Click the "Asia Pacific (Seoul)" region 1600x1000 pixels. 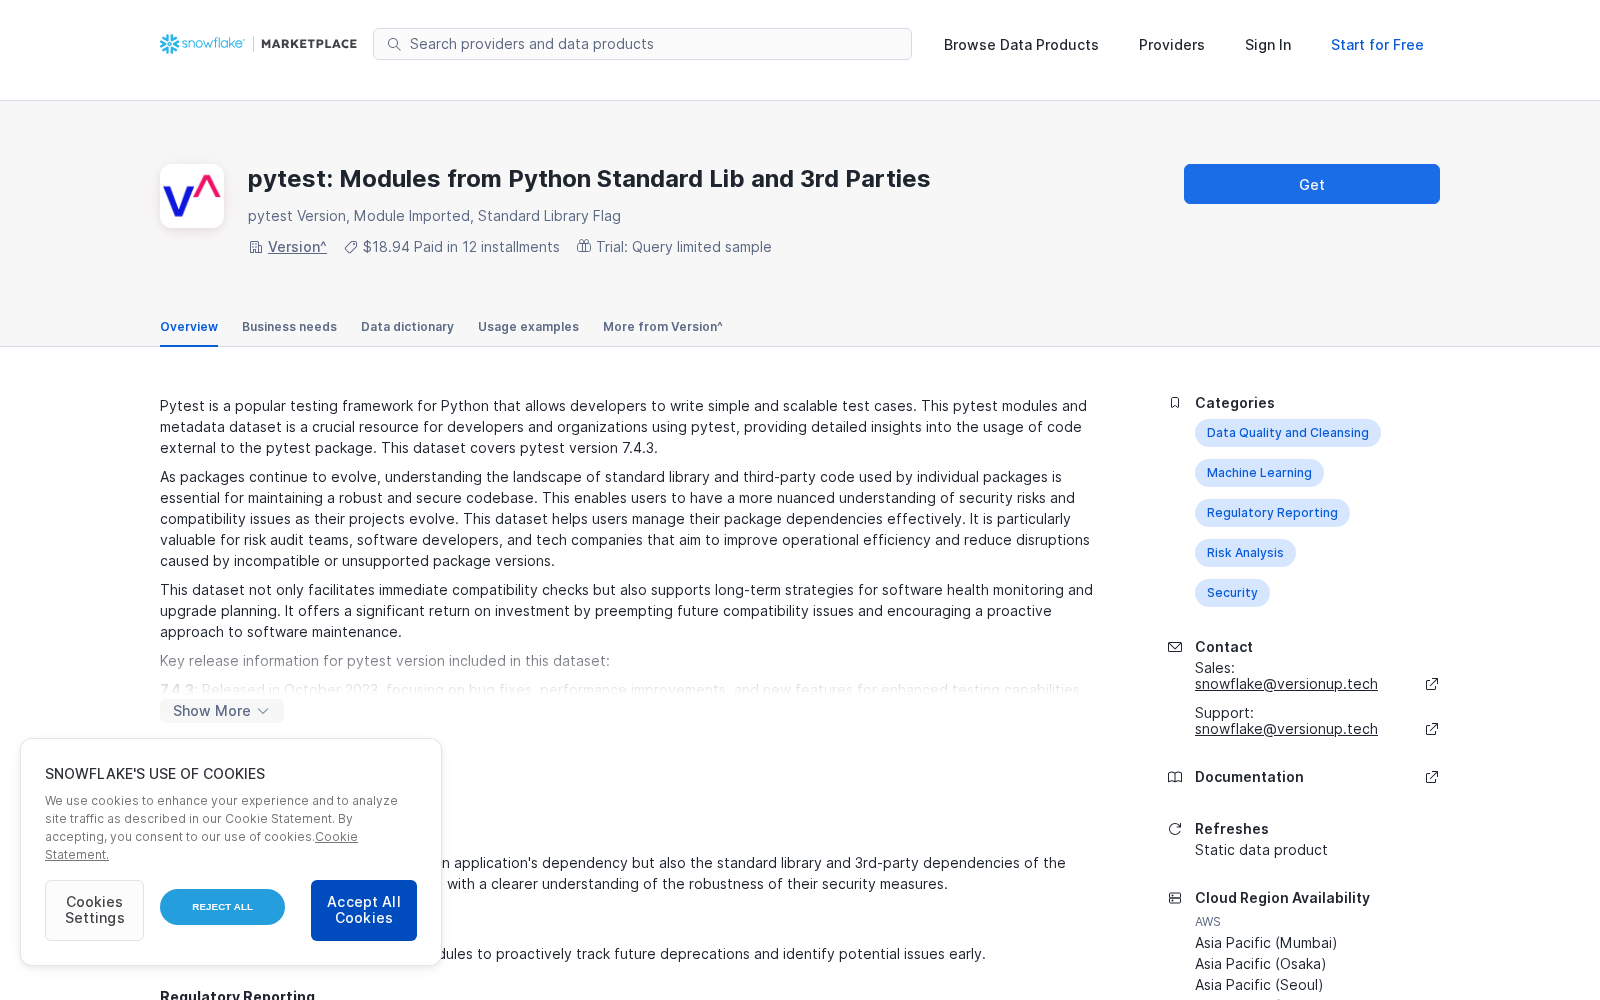tap(1259, 985)
